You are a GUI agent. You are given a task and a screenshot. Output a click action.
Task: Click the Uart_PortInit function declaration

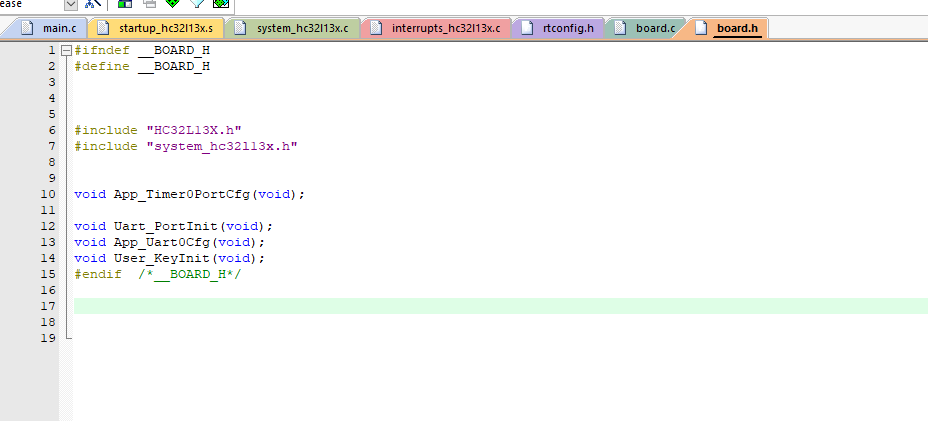174,226
